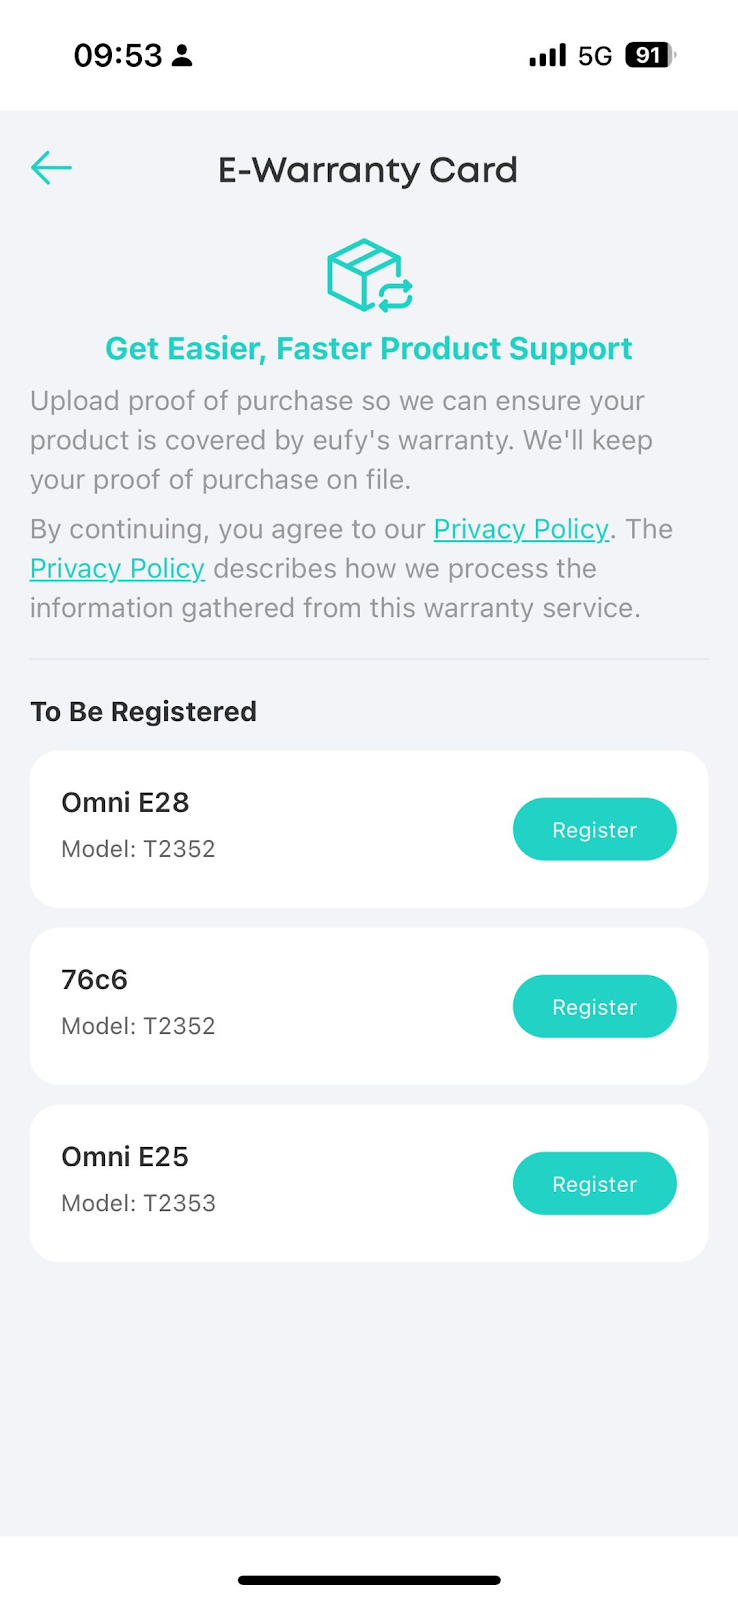This screenshot has width=738, height=1600.
Task: Select the Omni E28 device name
Action: [x=125, y=802]
